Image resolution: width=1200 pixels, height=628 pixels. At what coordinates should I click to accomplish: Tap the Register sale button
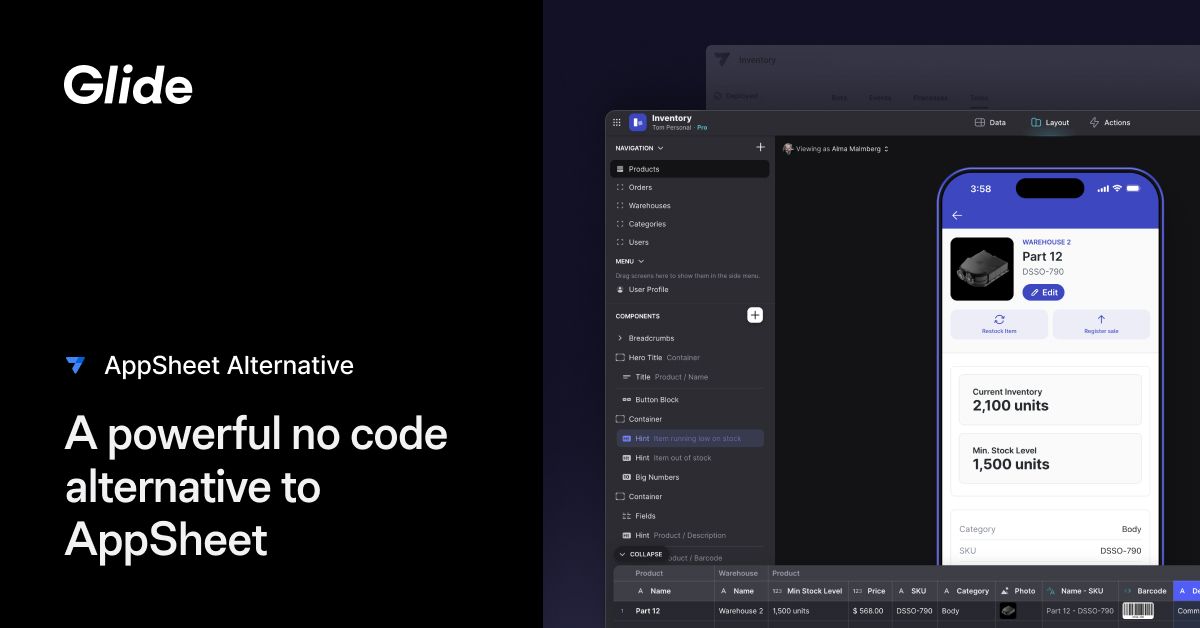1101,324
